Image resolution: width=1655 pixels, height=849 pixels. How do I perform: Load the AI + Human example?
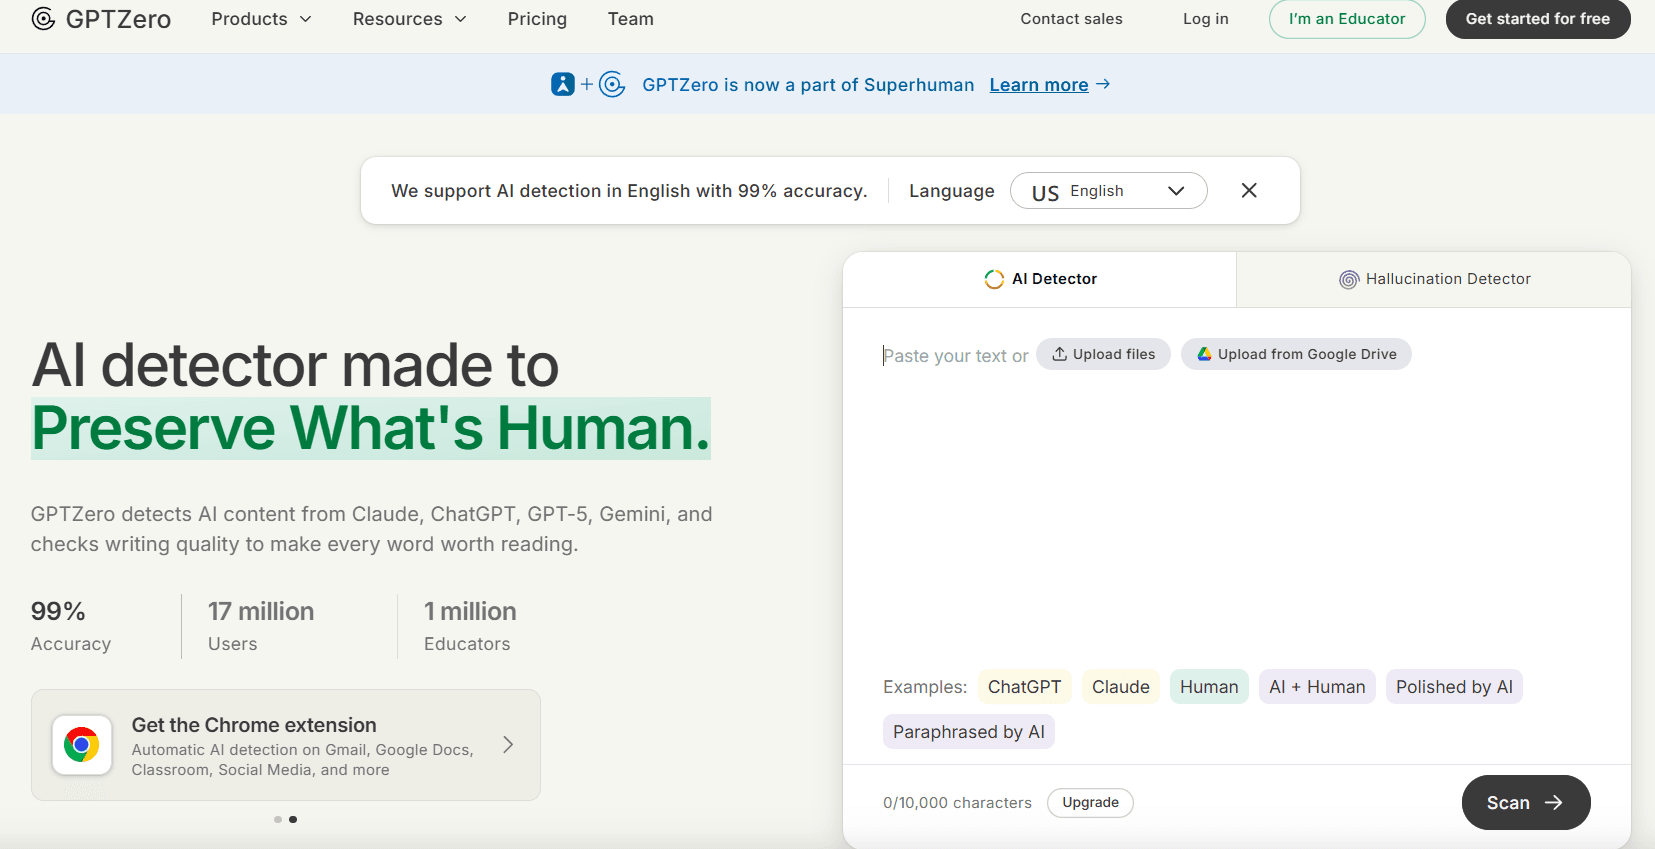coord(1317,687)
